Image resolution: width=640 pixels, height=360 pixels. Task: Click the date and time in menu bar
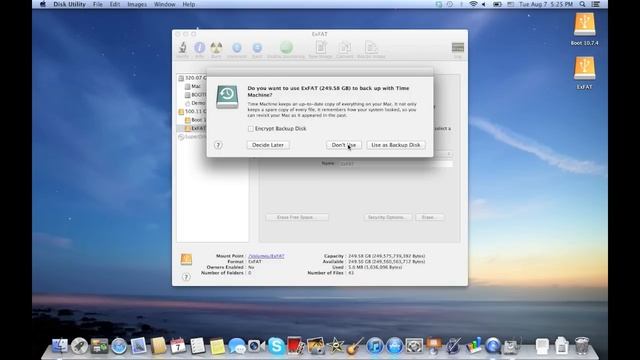[545, 4]
